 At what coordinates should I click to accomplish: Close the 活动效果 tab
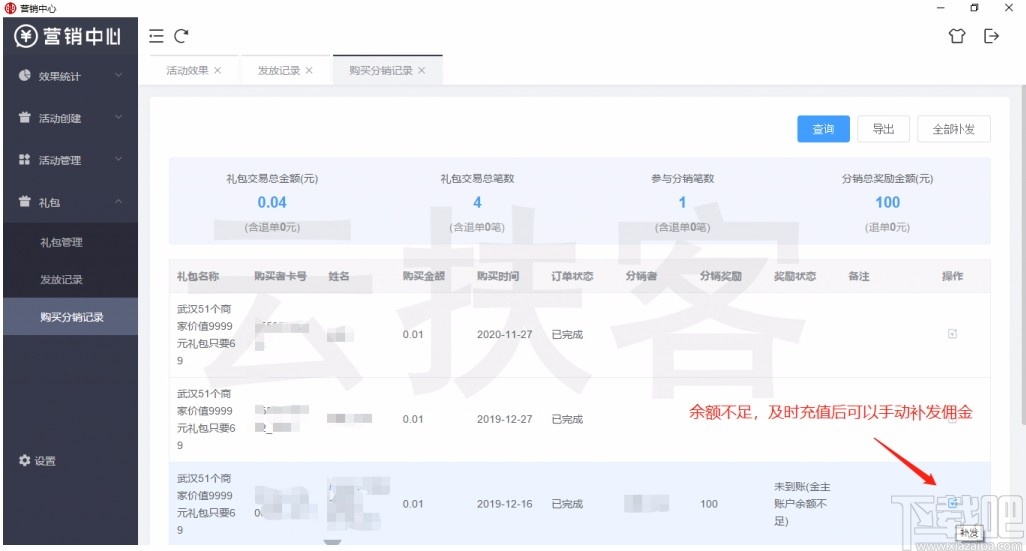coord(217,71)
